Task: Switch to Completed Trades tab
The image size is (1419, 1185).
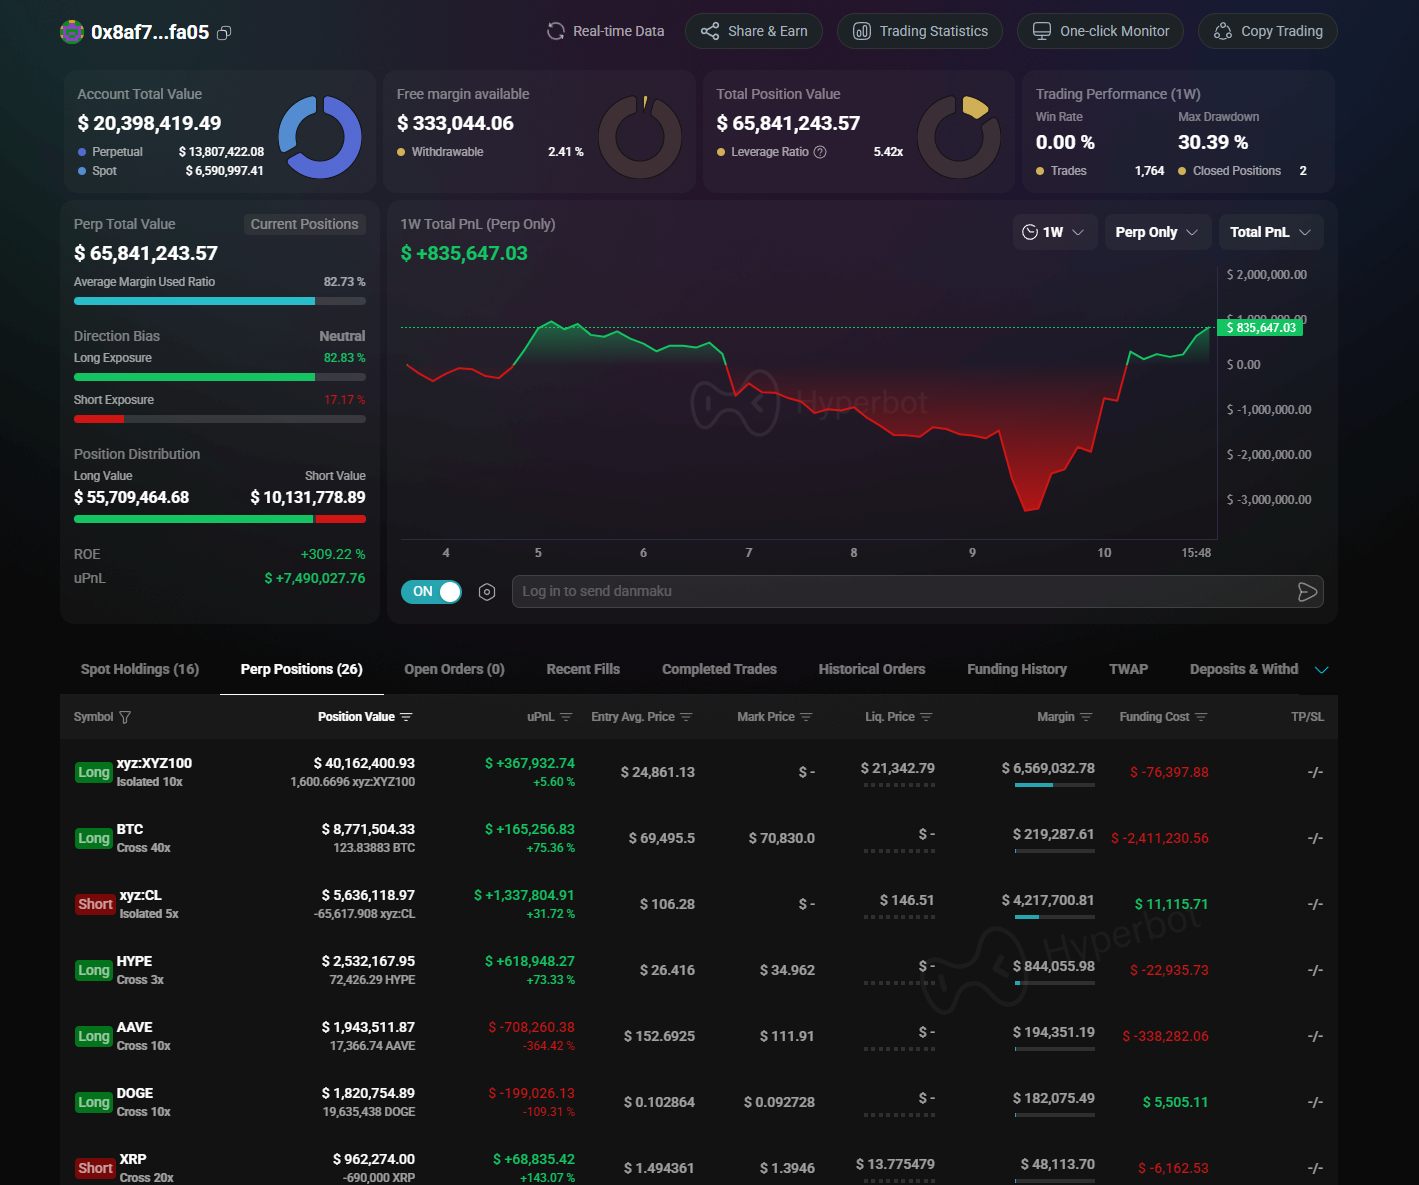Action: (719, 669)
